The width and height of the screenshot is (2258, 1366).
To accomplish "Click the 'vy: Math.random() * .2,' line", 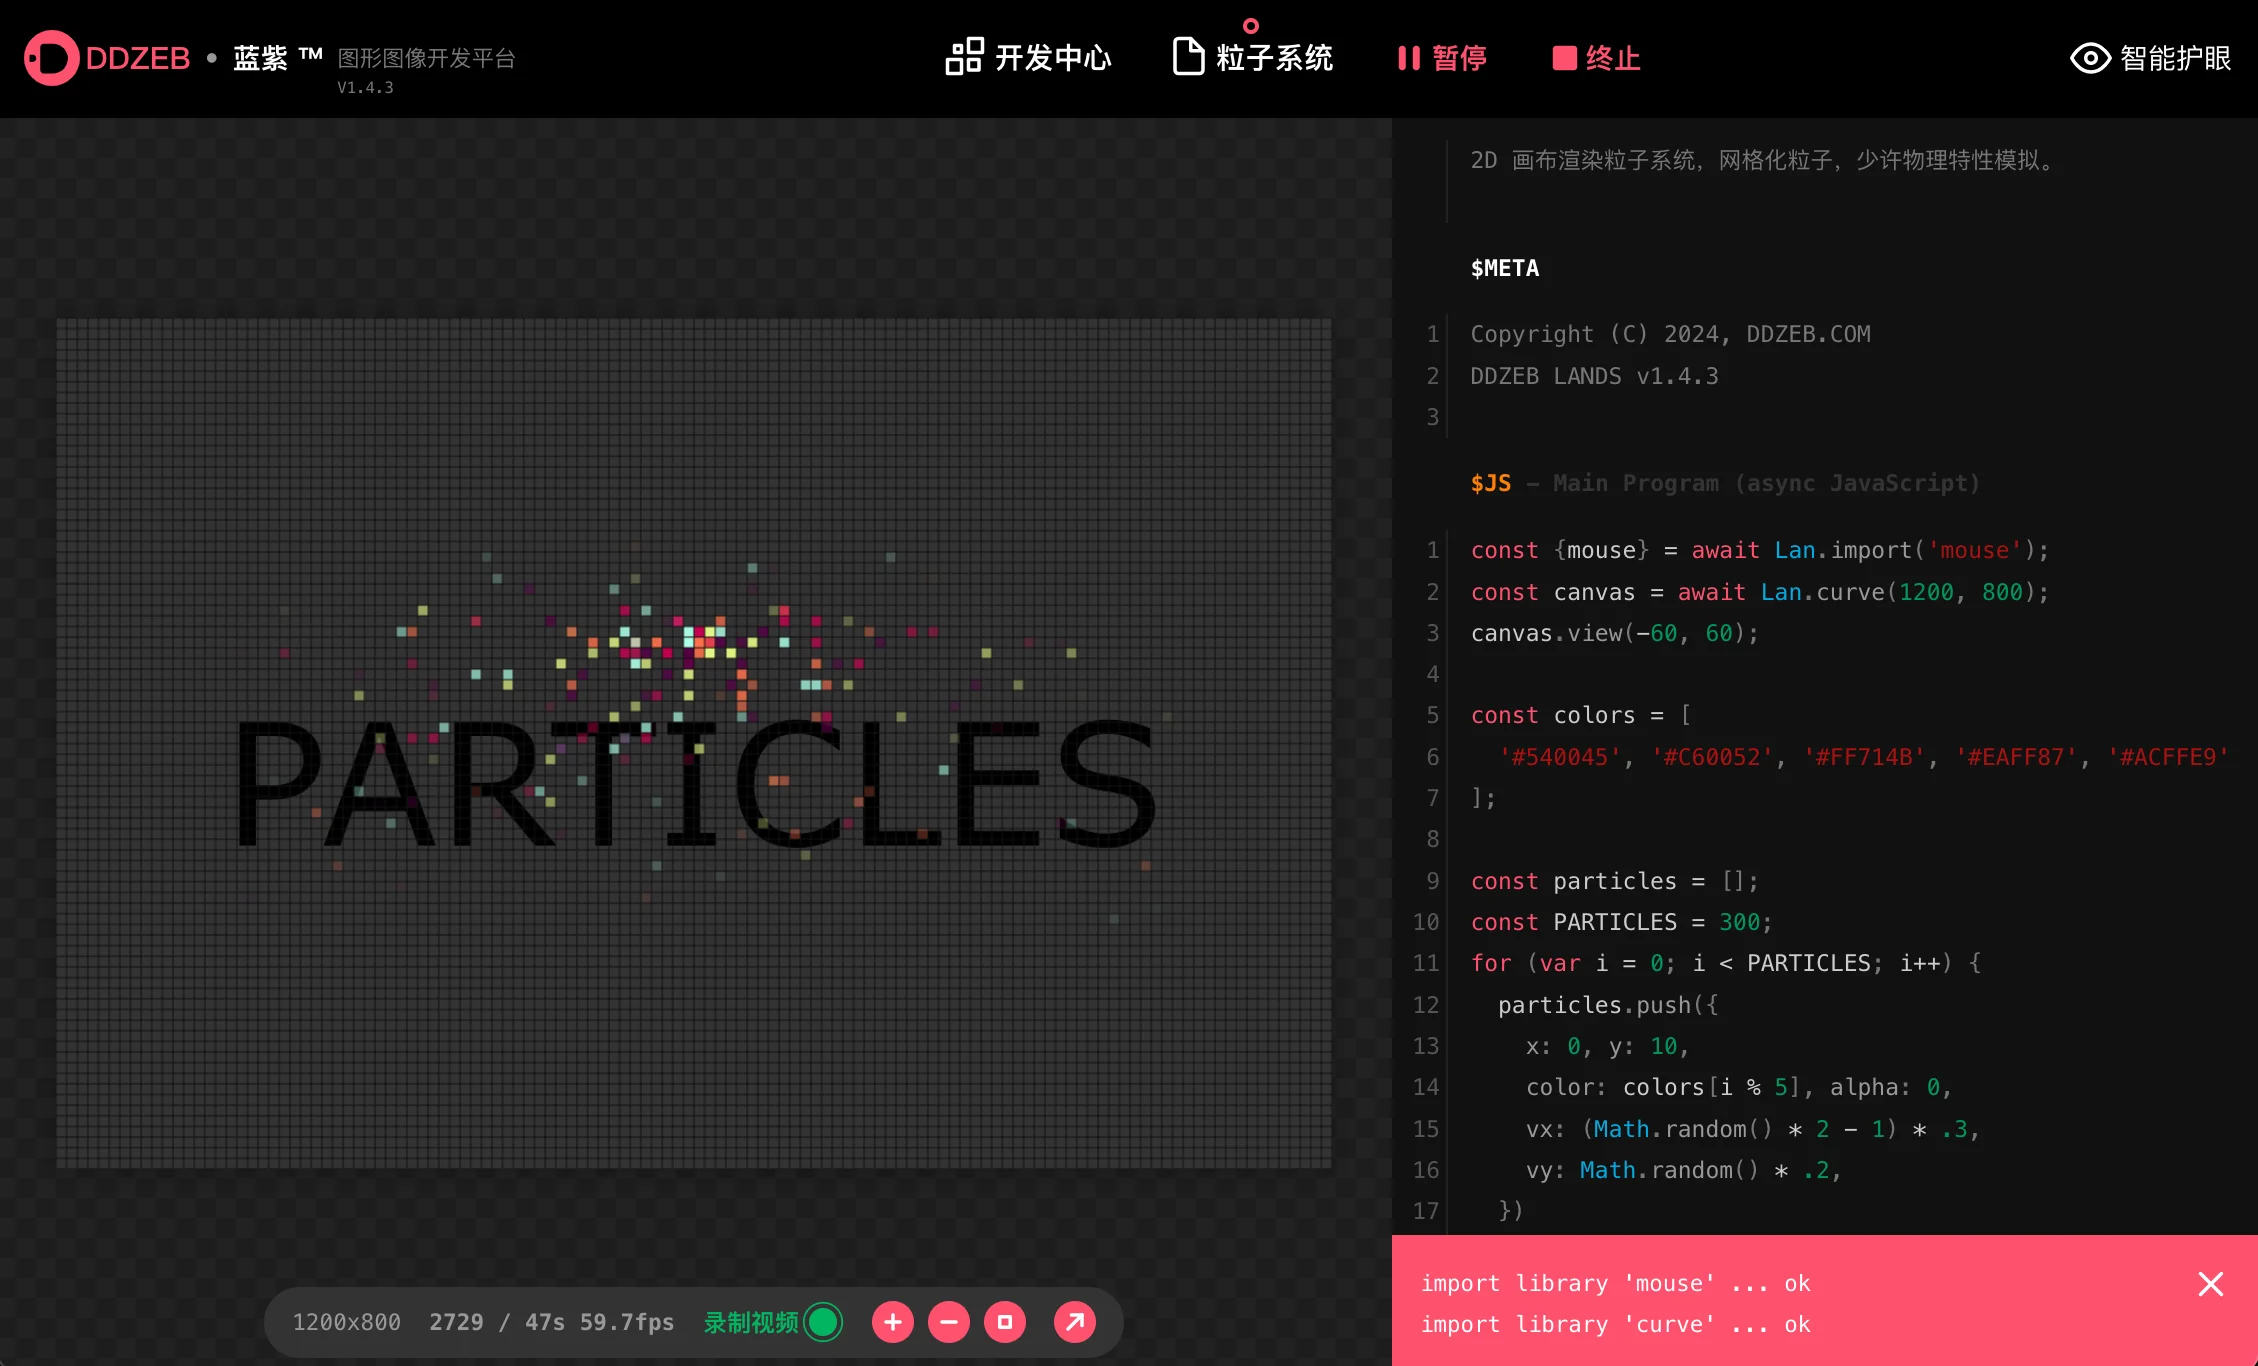I will [x=1684, y=1170].
